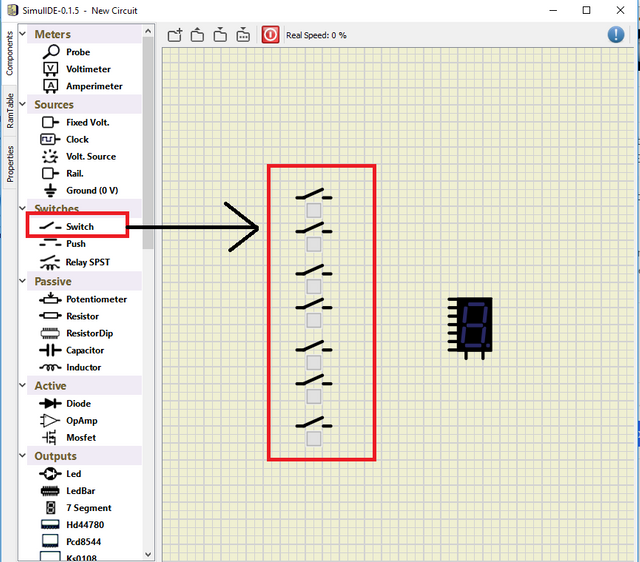Pick the Potentiometer icon
The height and width of the screenshot is (562, 640).
click(x=50, y=299)
